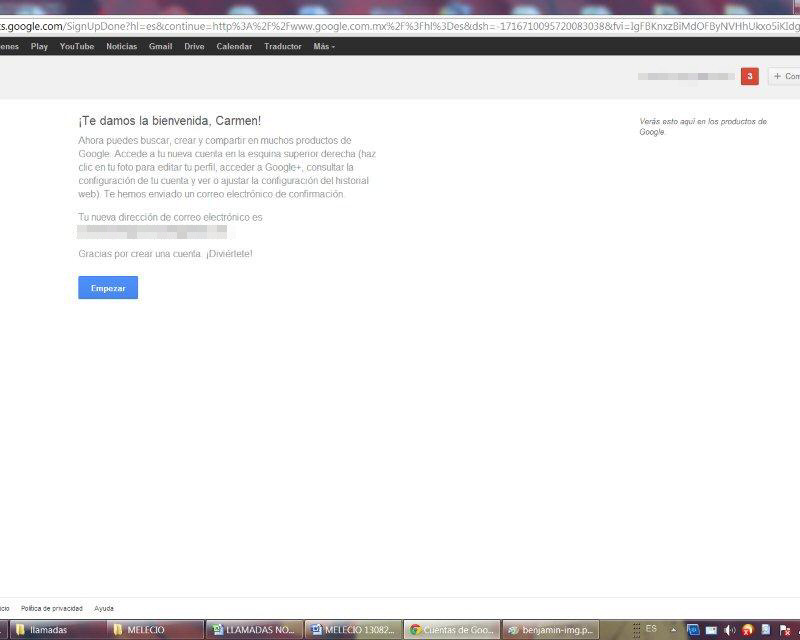This screenshot has width=800, height=640.
Task: Open Traductor from the Google bar
Action: pos(283,46)
